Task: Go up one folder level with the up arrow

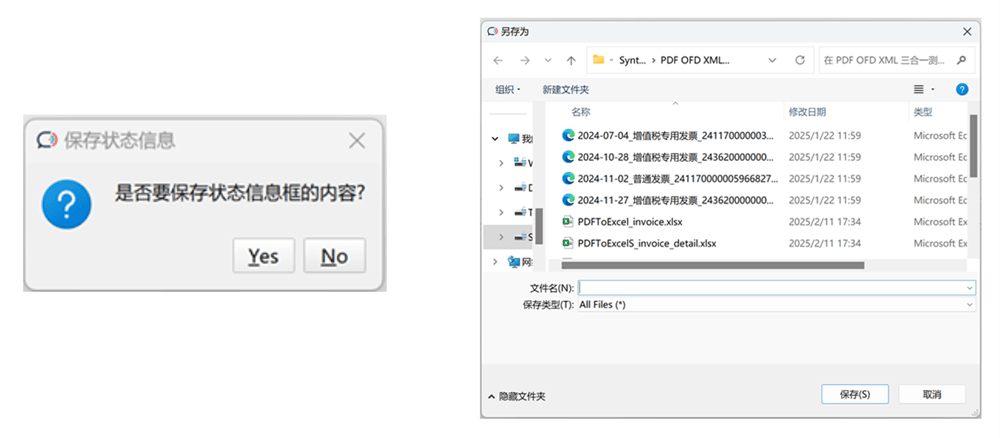Action: [571, 61]
